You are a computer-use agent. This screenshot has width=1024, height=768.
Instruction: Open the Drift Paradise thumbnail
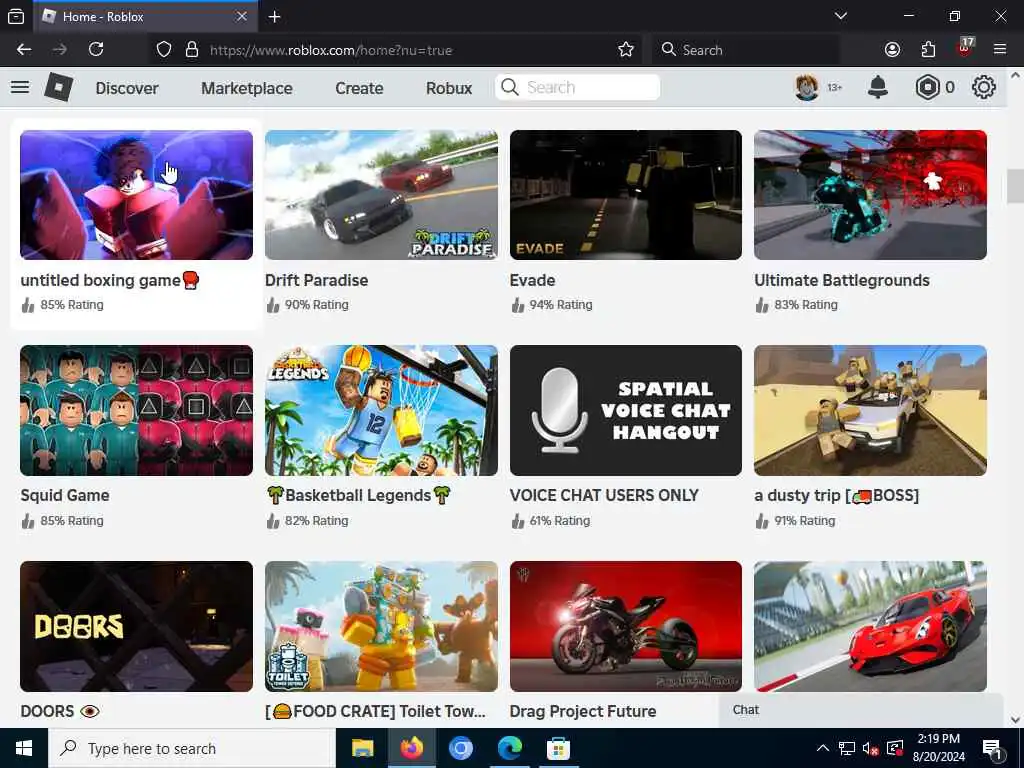[x=381, y=195]
